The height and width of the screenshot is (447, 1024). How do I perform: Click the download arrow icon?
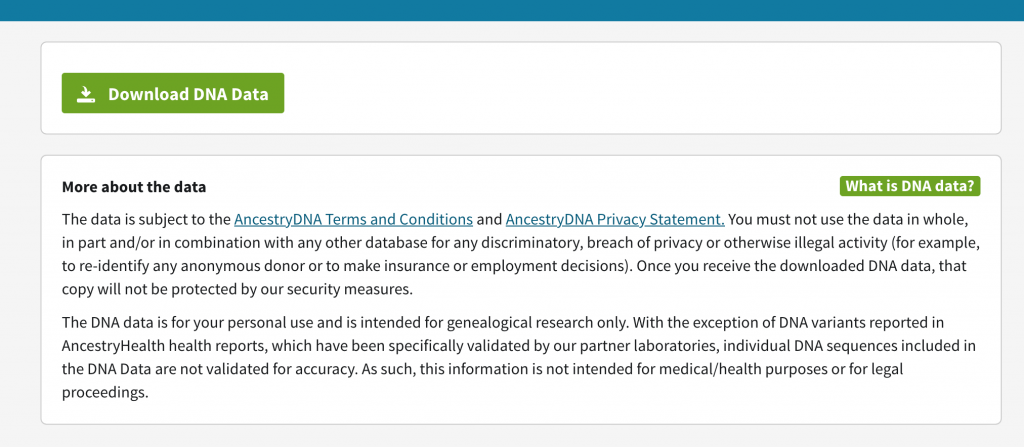pos(87,94)
